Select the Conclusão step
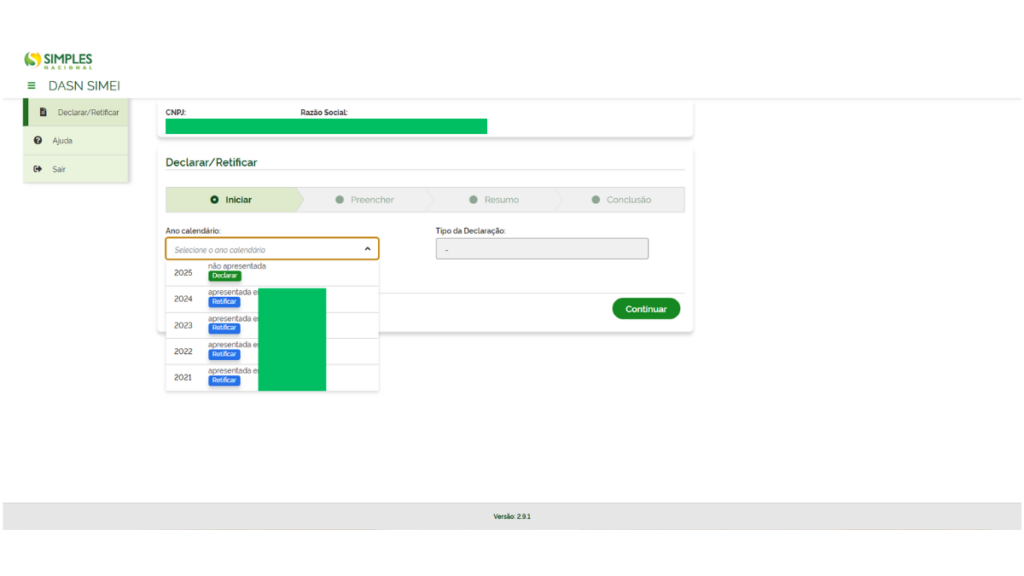This screenshot has width=1024, height=576. point(621,200)
